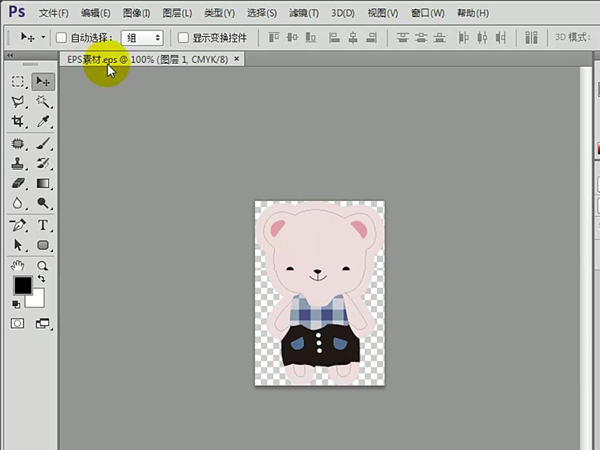Open the 文件(F) menu

(54, 13)
